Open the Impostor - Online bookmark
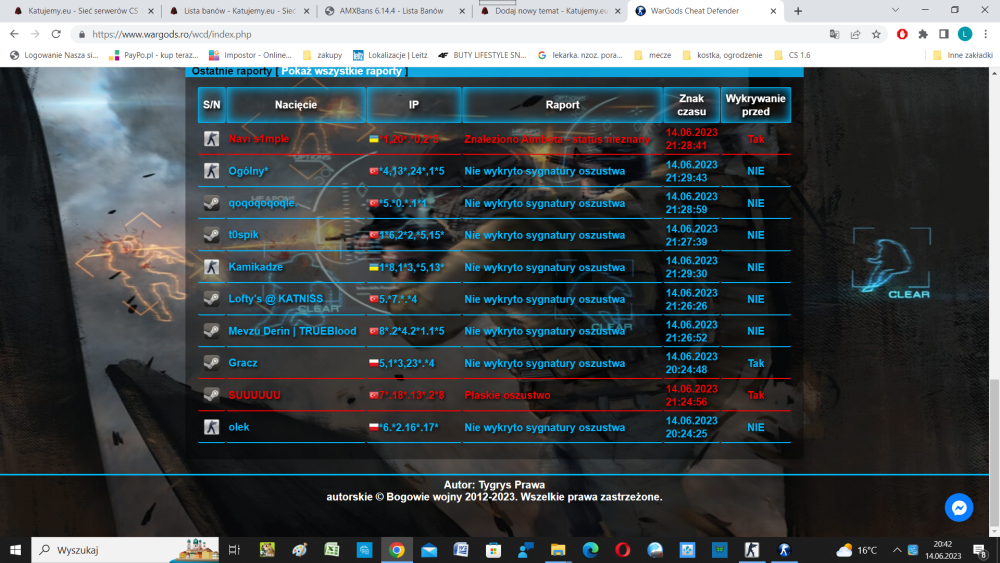Viewport: 1000px width, 563px height. click(x=250, y=55)
